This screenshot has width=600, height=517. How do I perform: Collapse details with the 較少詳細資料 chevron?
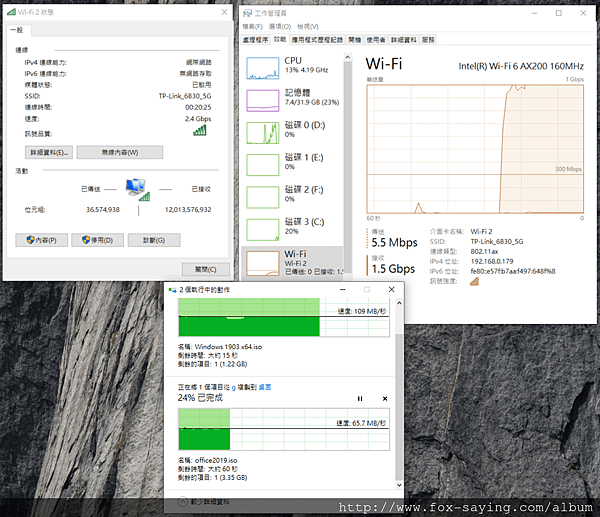pos(183,501)
